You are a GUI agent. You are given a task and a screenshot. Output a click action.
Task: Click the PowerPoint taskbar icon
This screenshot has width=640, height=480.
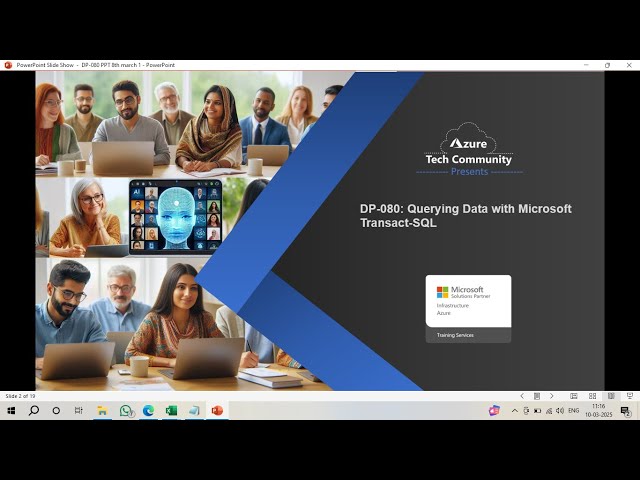(217, 411)
